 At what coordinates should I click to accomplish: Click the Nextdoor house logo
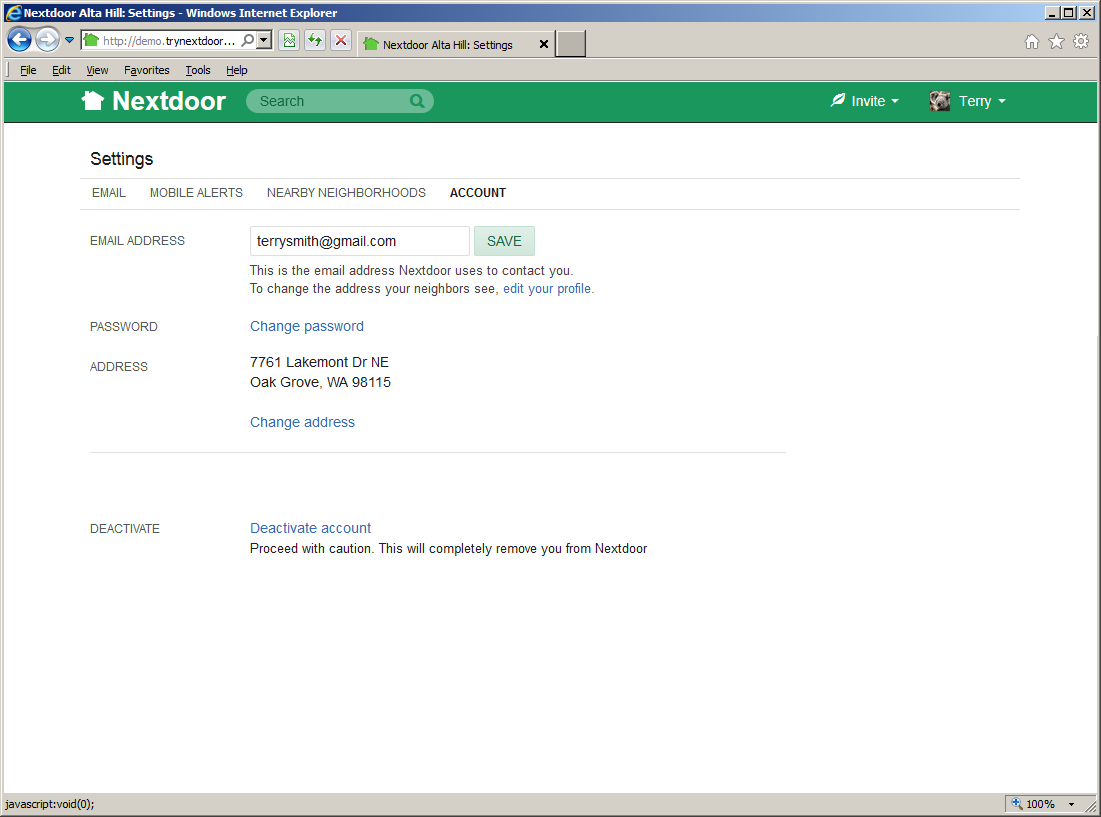pyautogui.click(x=92, y=100)
